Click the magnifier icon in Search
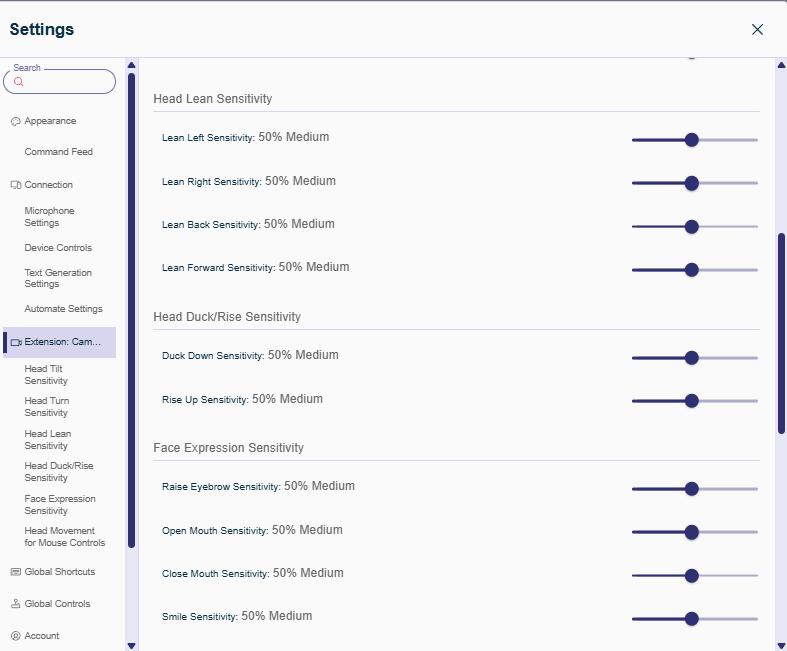Image resolution: width=787 pixels, height=651 pixels. pos(19,82)
